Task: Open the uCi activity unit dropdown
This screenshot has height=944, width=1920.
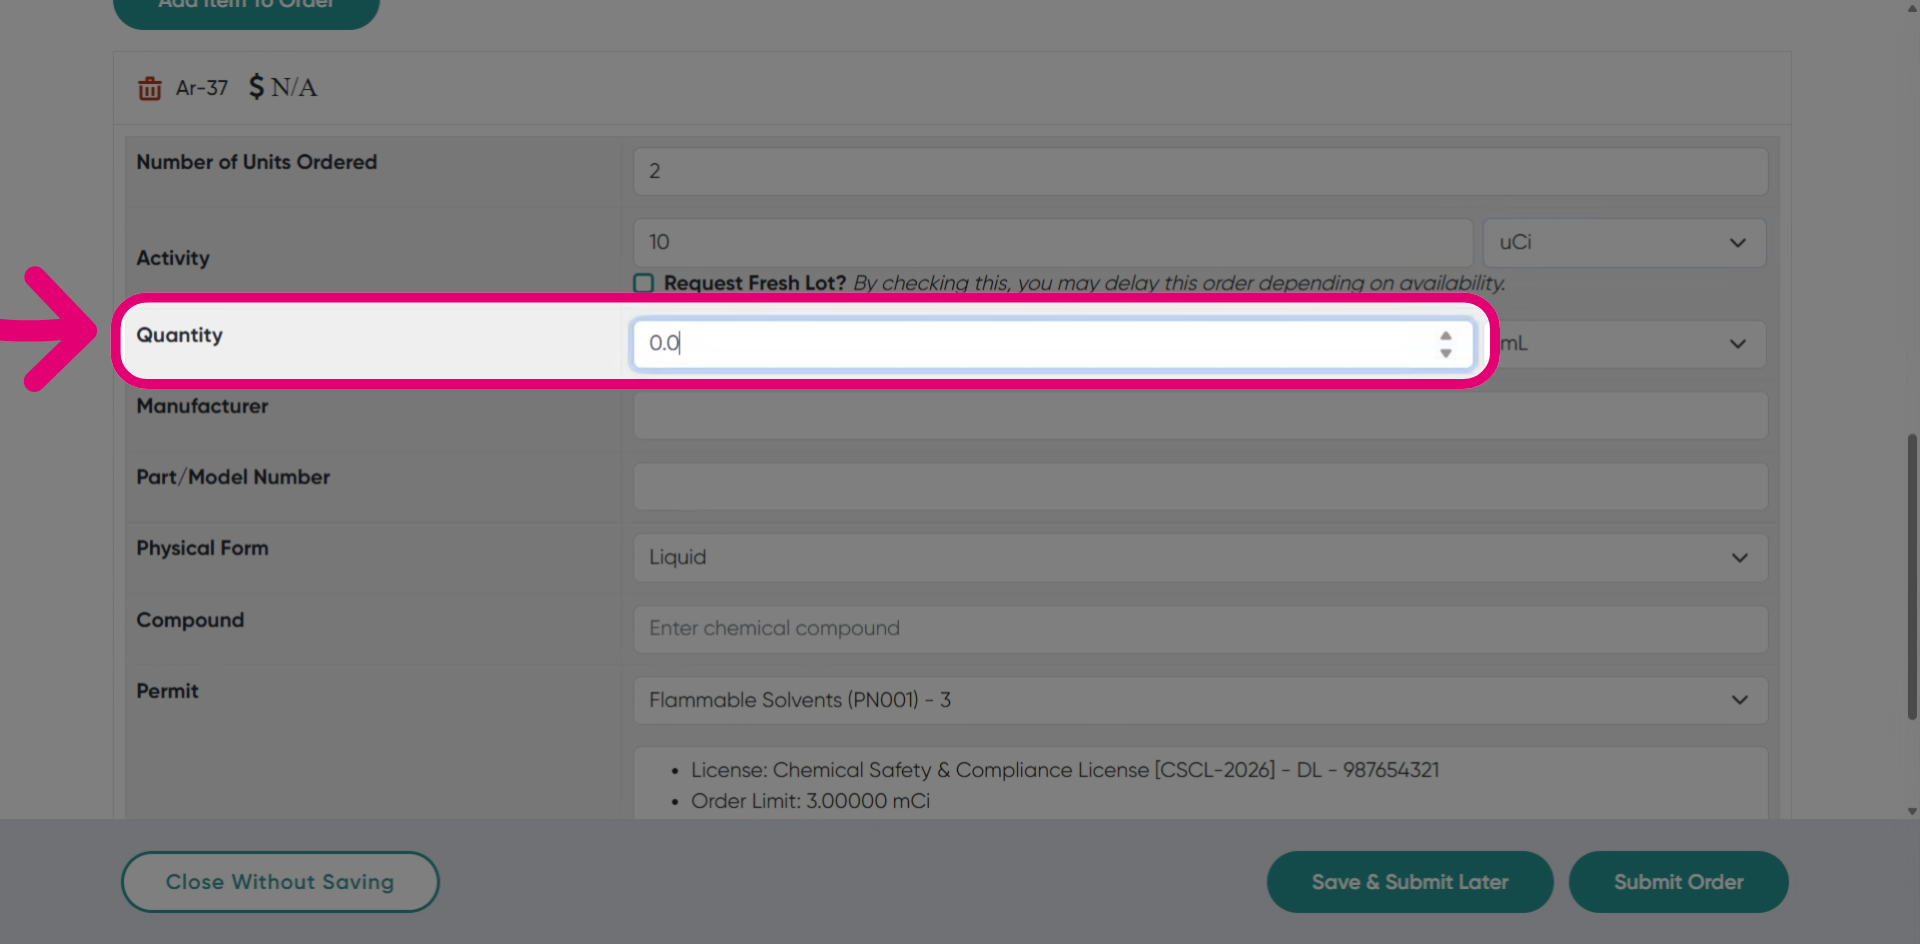Action: tap(1624, 242)
